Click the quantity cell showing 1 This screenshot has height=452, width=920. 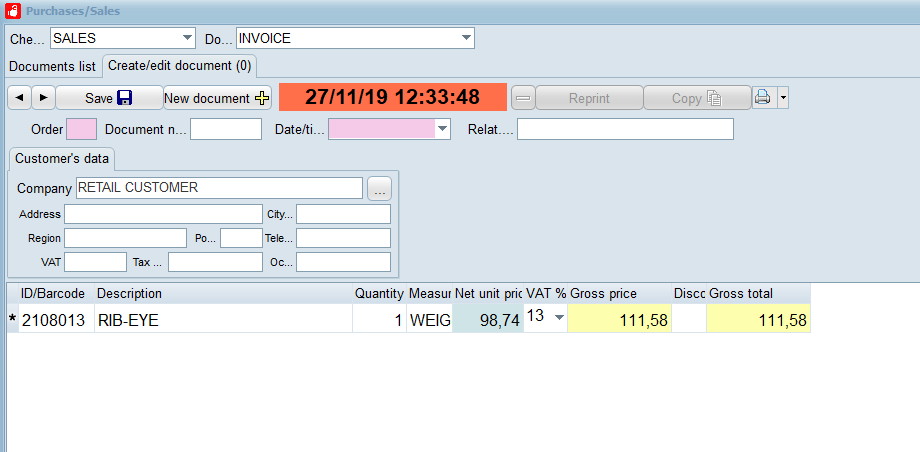point(380,320)
